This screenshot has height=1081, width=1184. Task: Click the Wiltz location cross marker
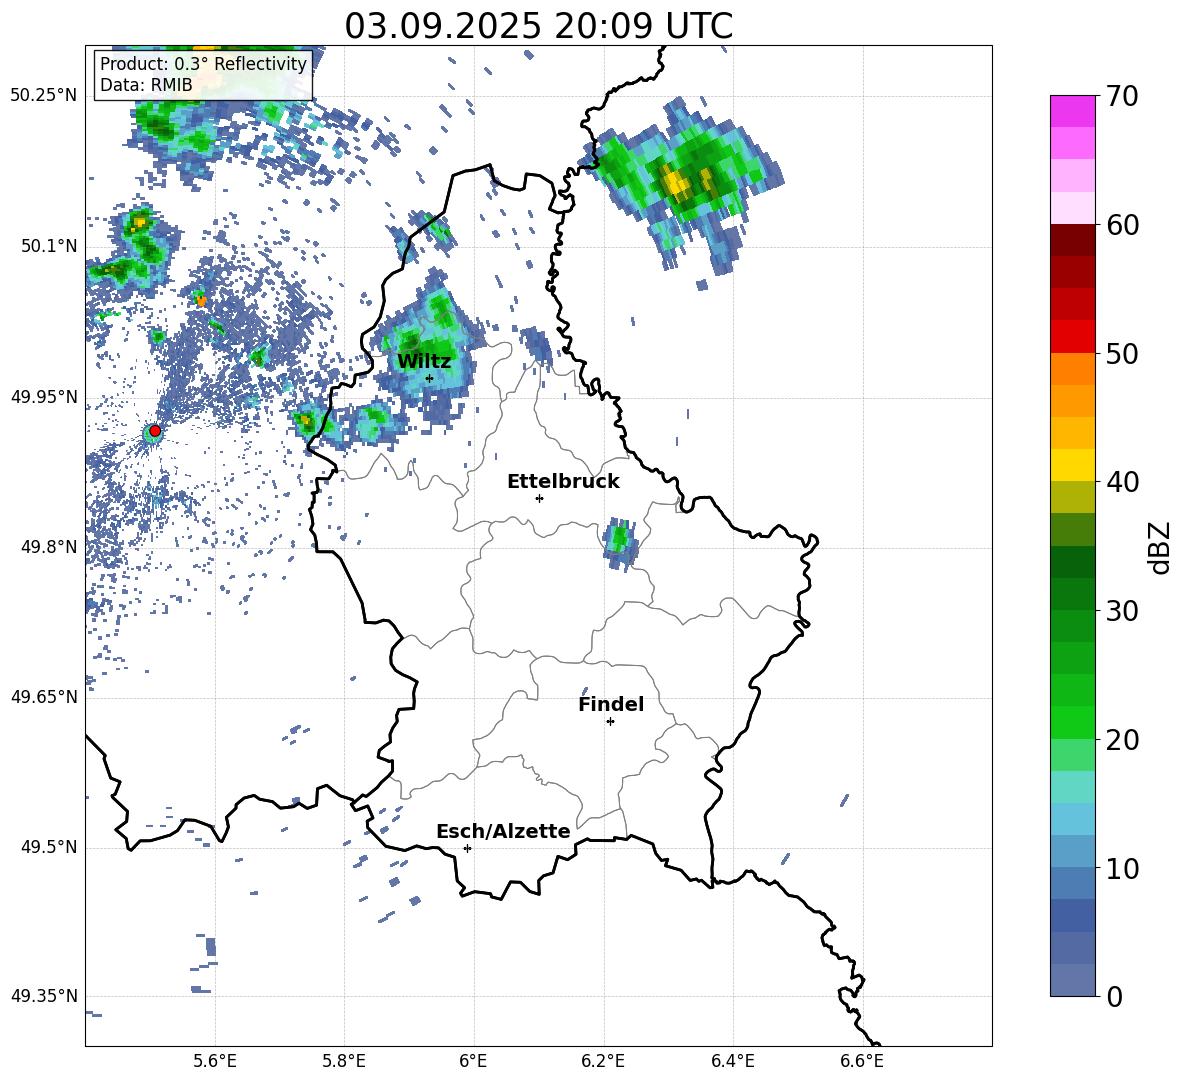coord(430,378)
